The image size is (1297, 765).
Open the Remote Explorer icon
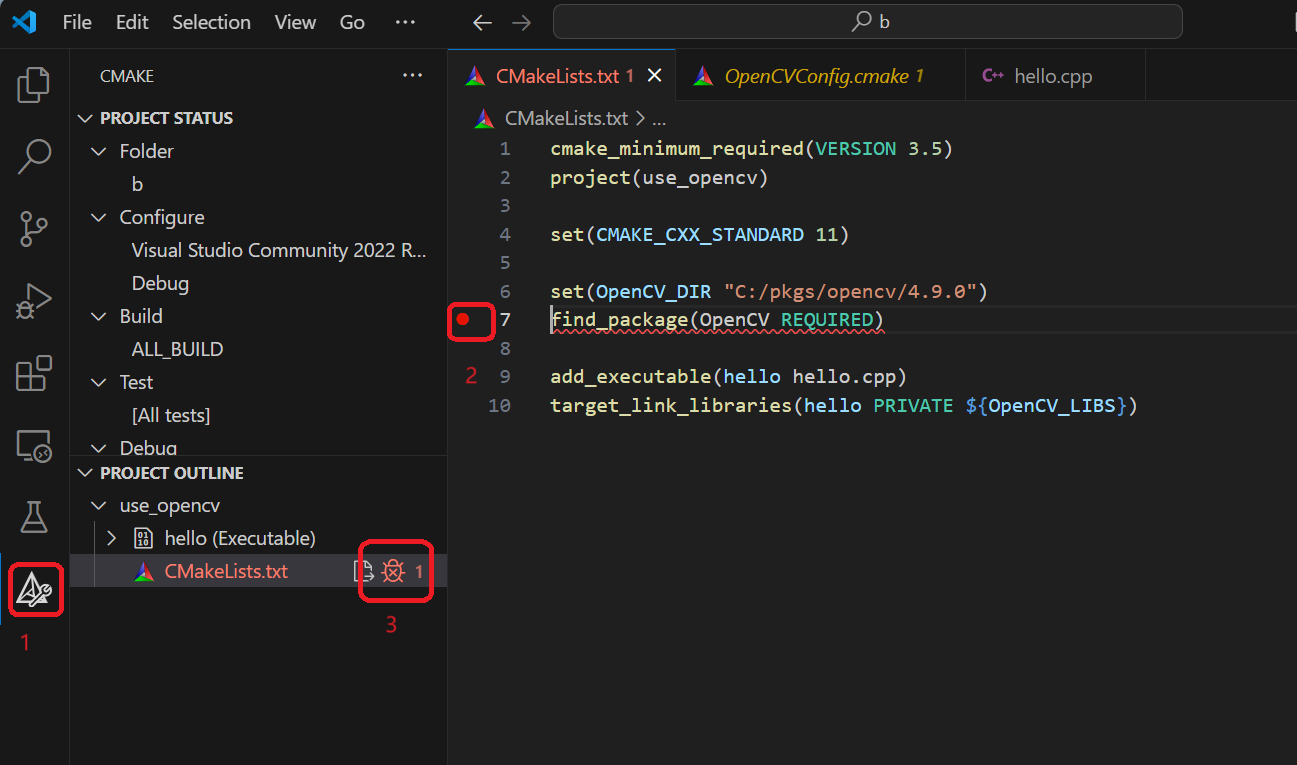coord(33,445)
